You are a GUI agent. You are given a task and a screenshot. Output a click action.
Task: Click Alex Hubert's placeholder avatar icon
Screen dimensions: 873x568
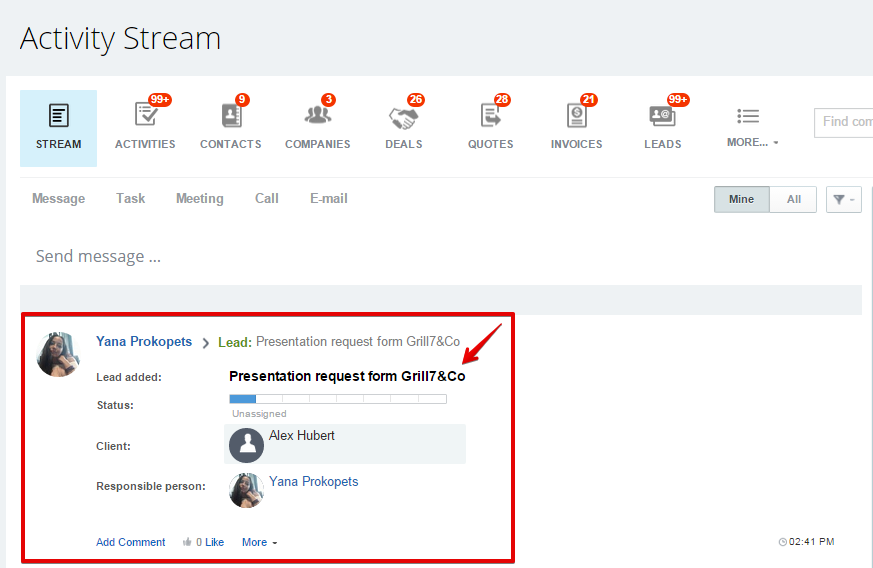pos(246,445)
